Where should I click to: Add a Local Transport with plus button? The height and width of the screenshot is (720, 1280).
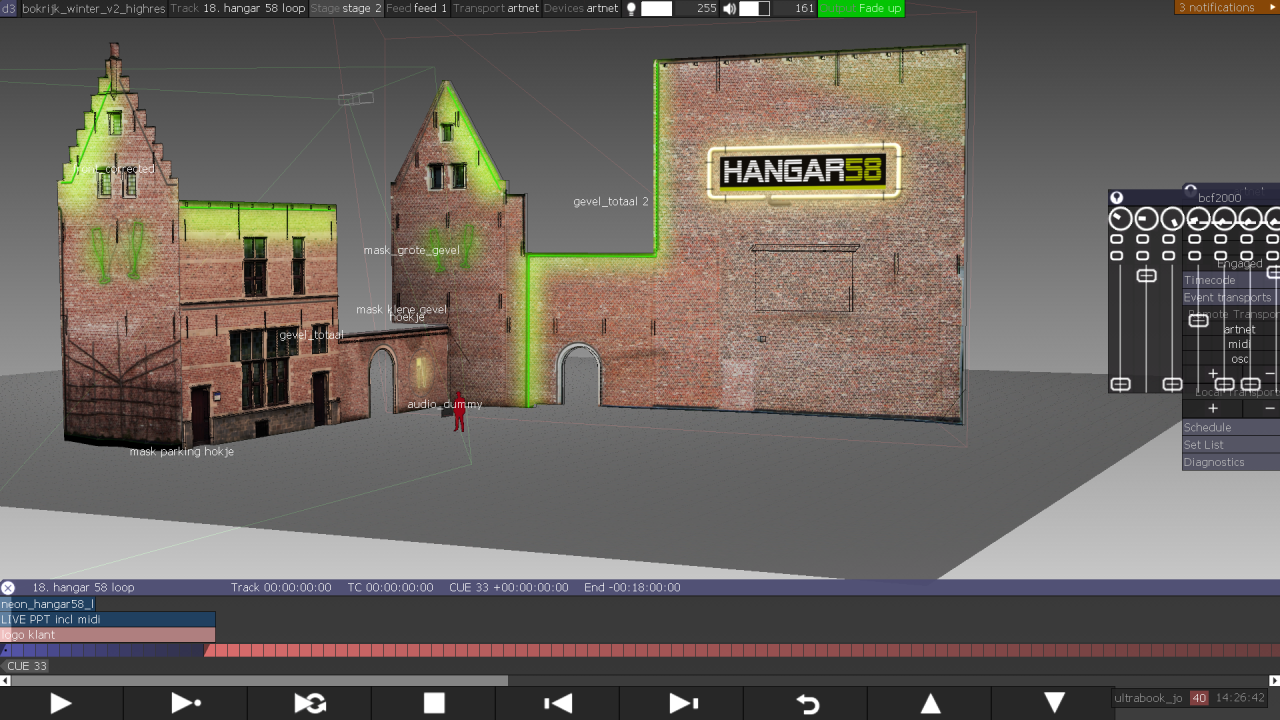click(1213, 408)
